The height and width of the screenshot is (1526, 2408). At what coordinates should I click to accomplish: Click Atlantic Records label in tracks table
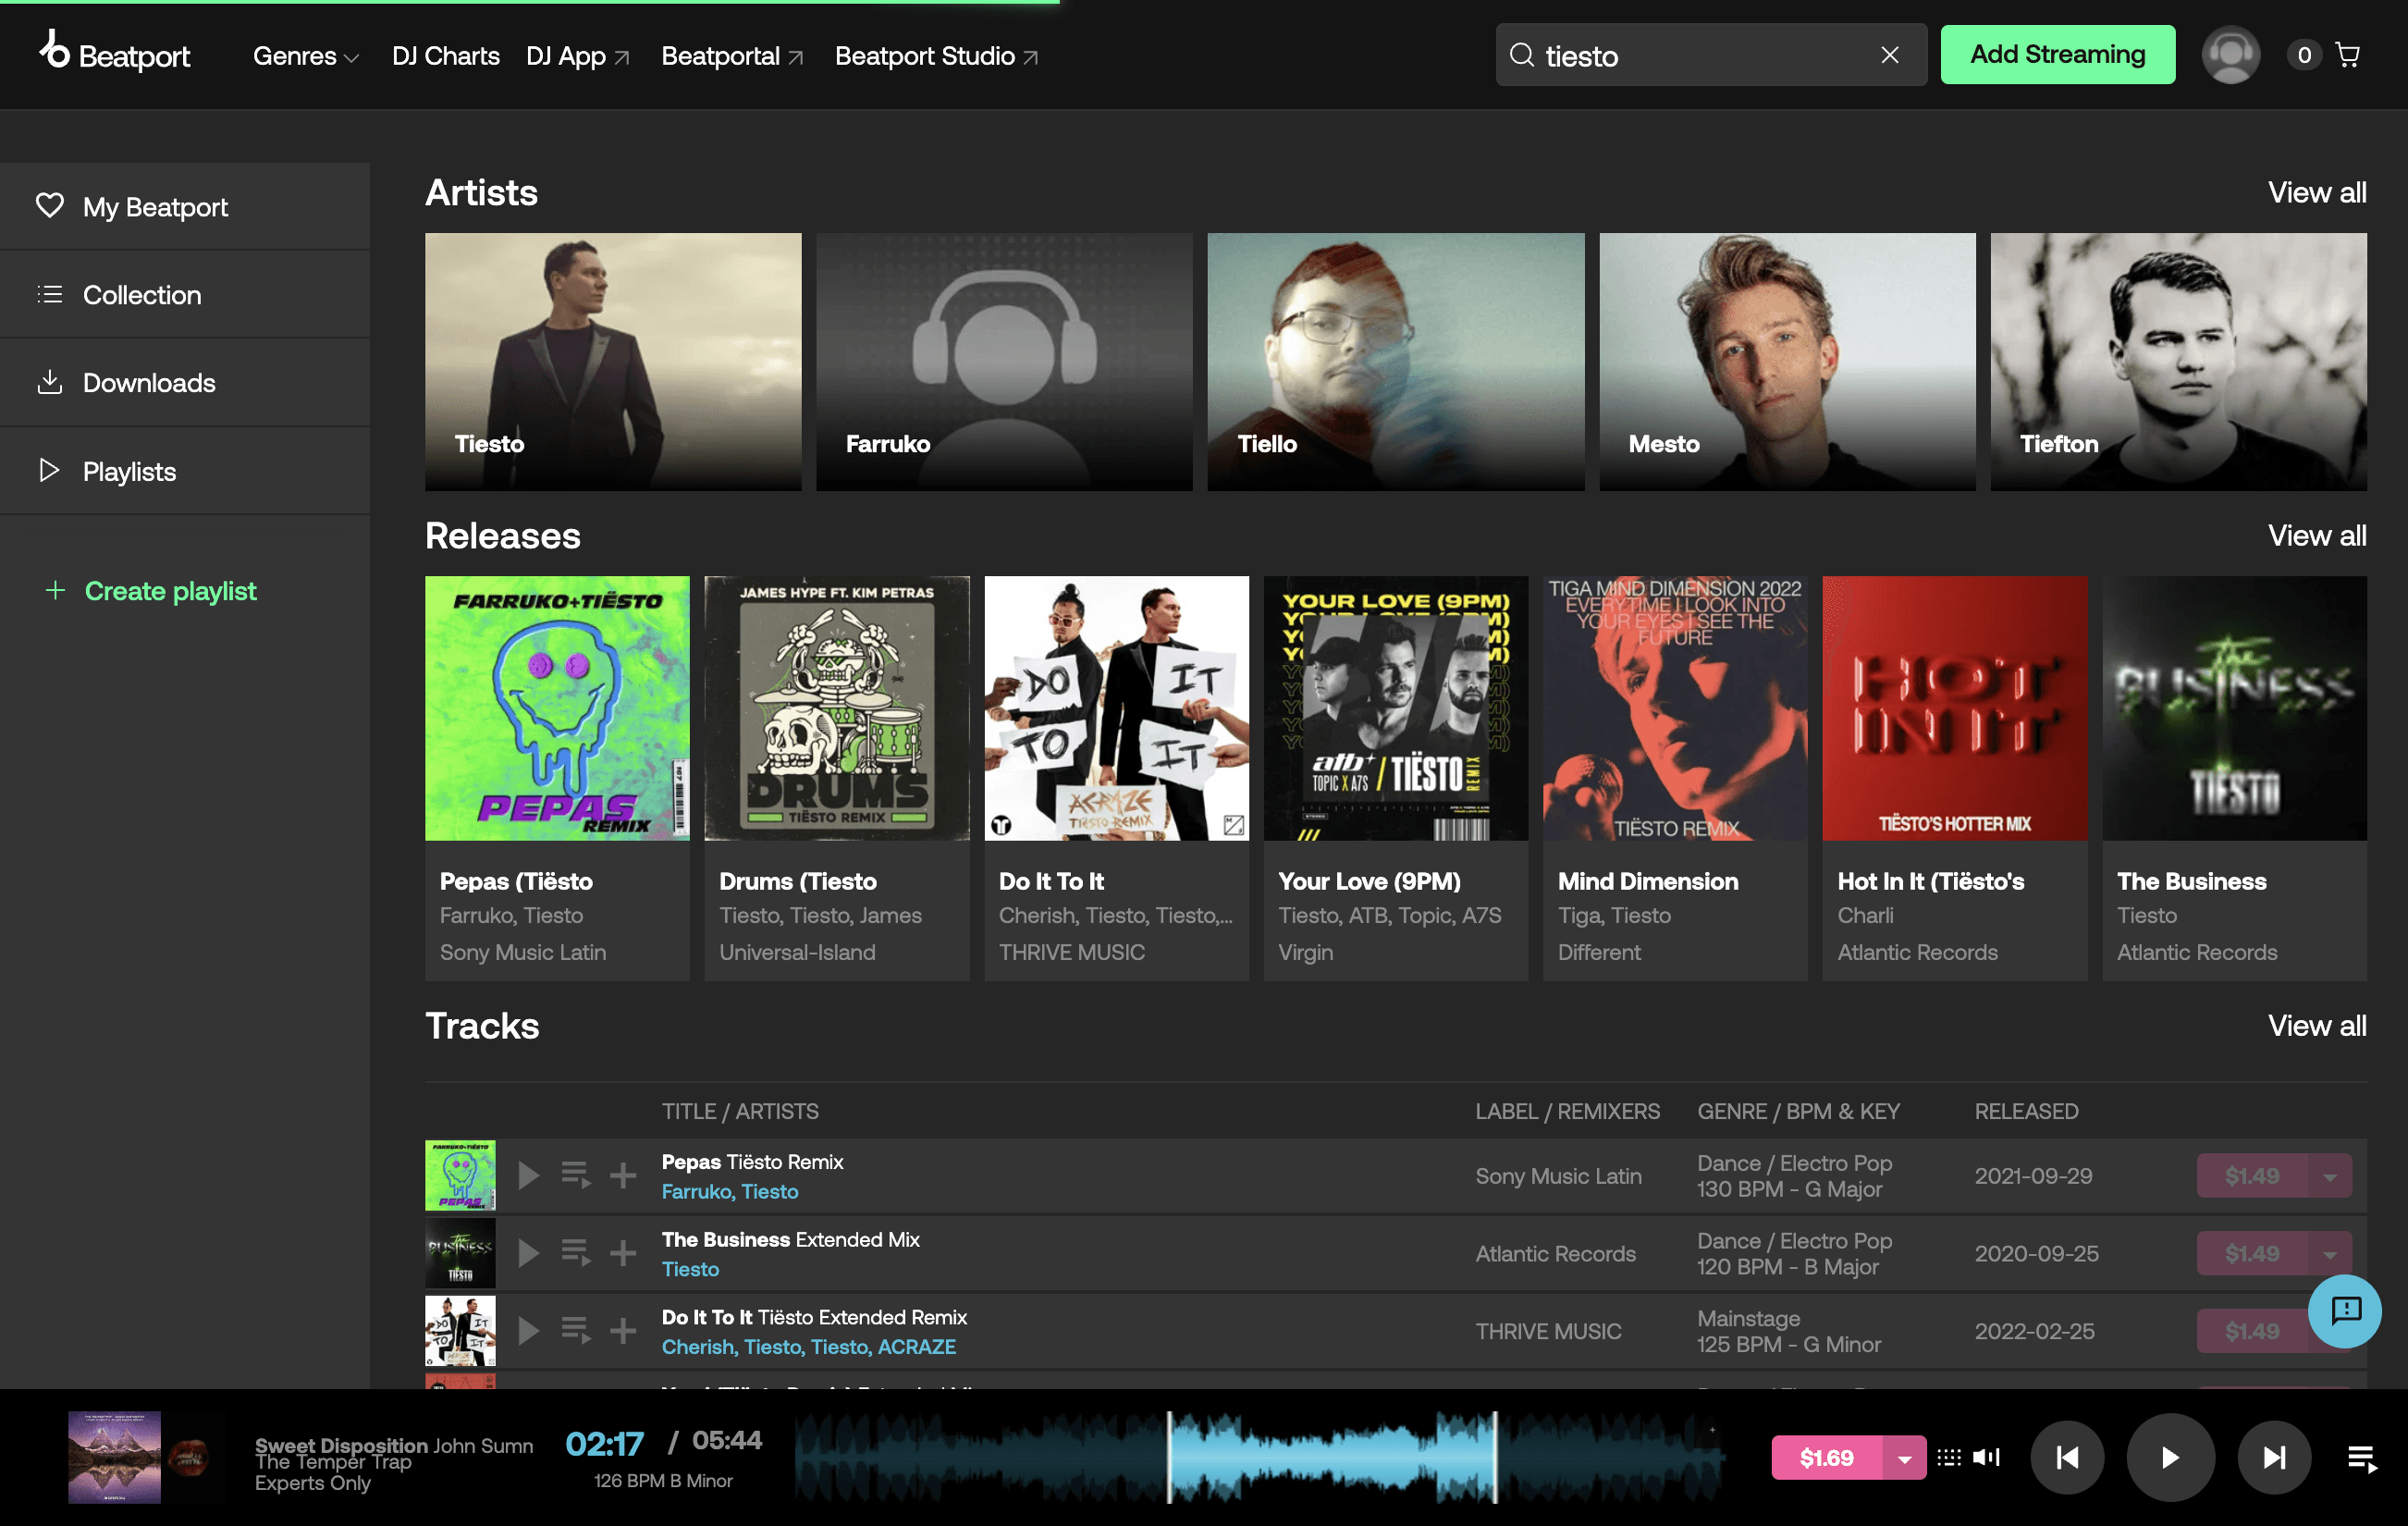click(1555, 1253)
